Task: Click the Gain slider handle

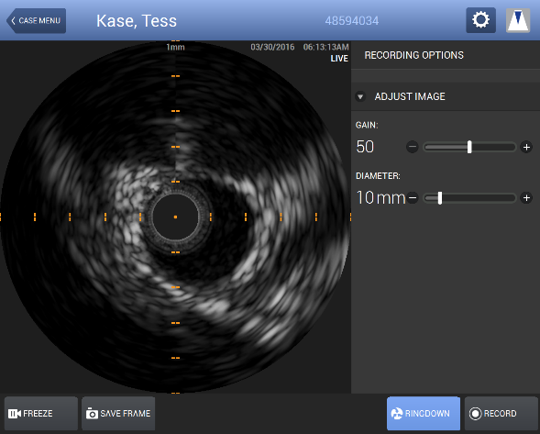Action: click(x=469, y=147)
